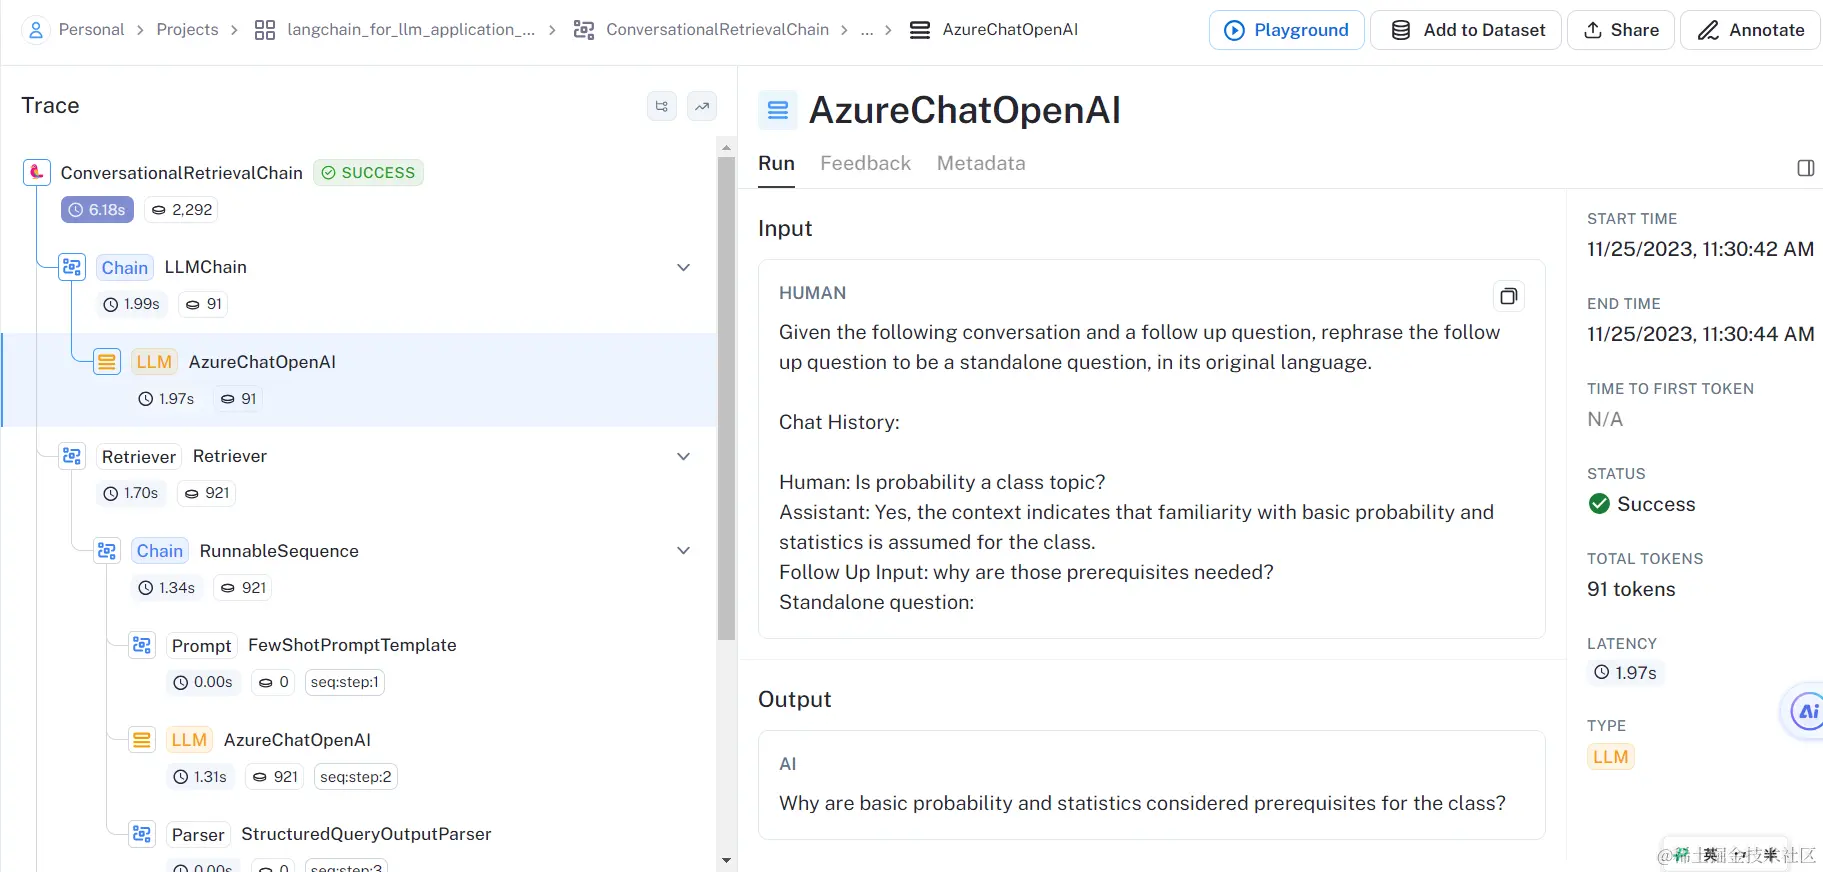
Task: Select the RunnableSequence run
Action: click(279, 551)
